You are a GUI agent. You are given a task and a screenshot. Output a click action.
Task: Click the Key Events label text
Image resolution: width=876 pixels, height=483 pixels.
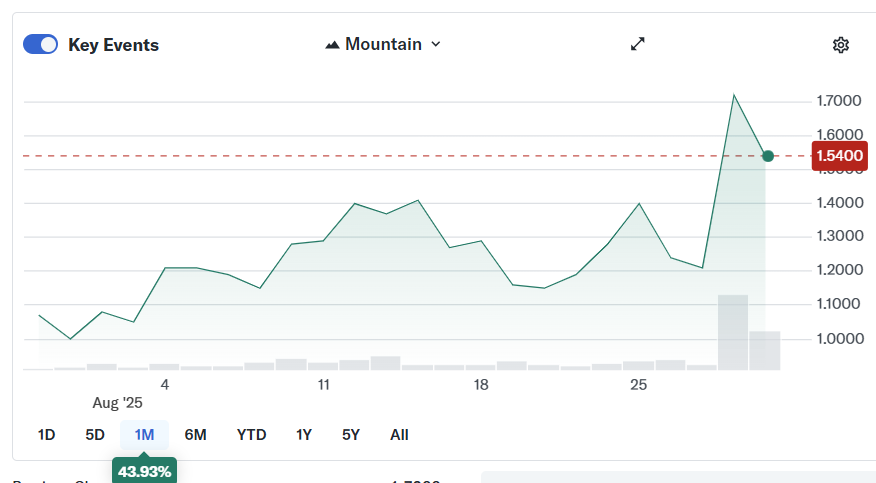[x=113, y=45]
